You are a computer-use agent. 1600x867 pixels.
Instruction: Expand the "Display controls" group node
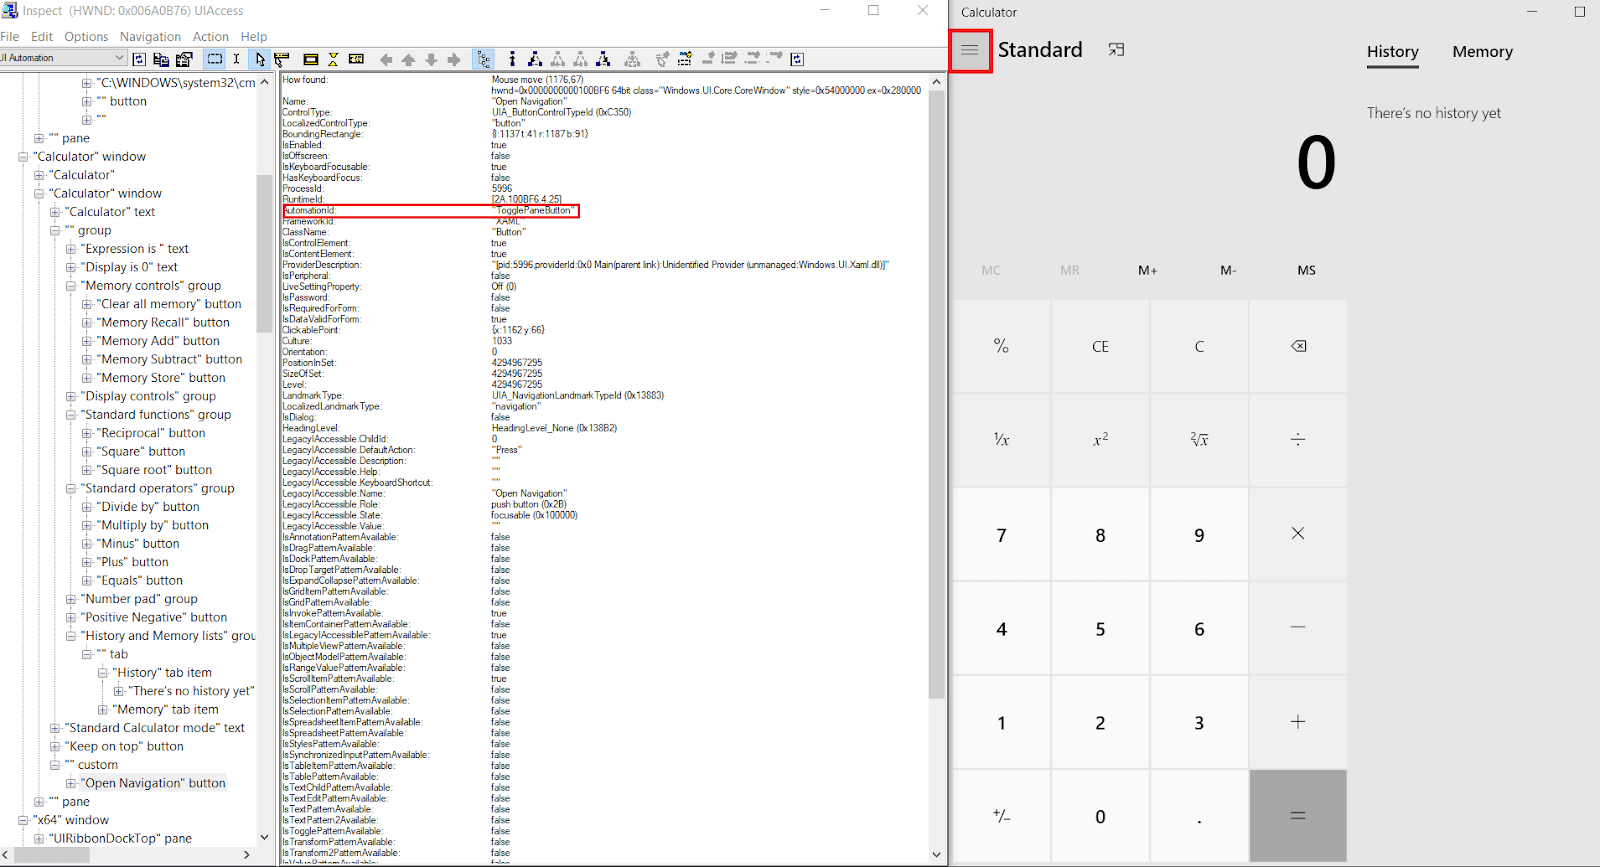71,396
